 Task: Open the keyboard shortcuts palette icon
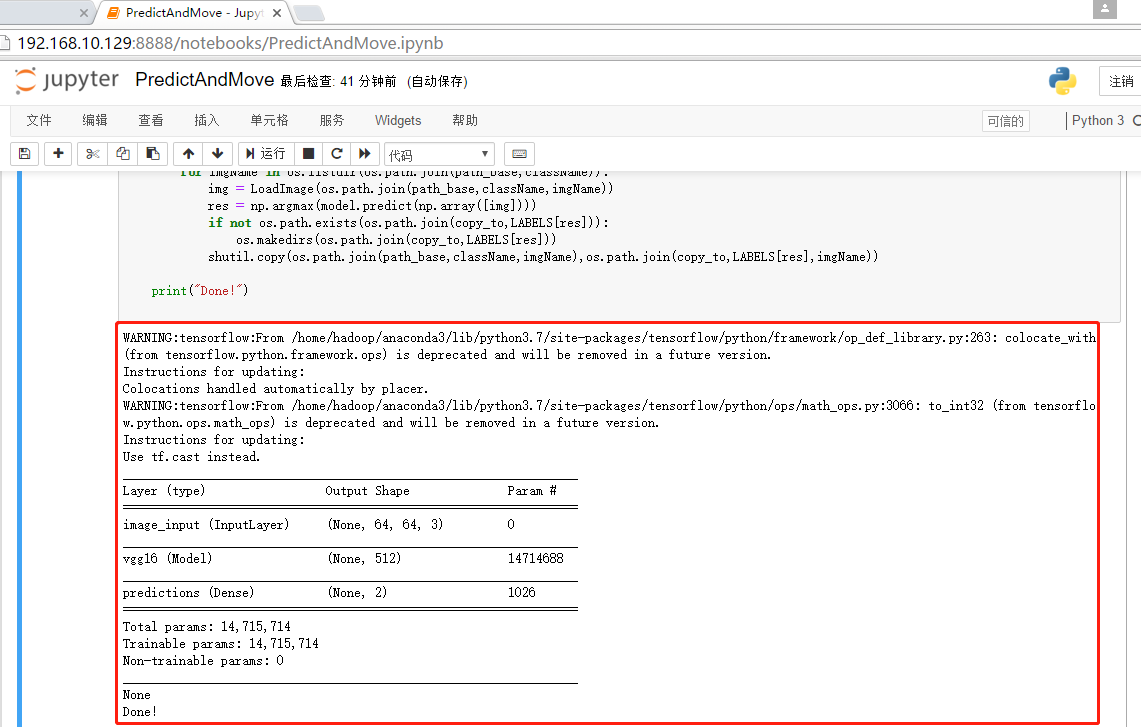pyautogui.click(x=519, y=153)
